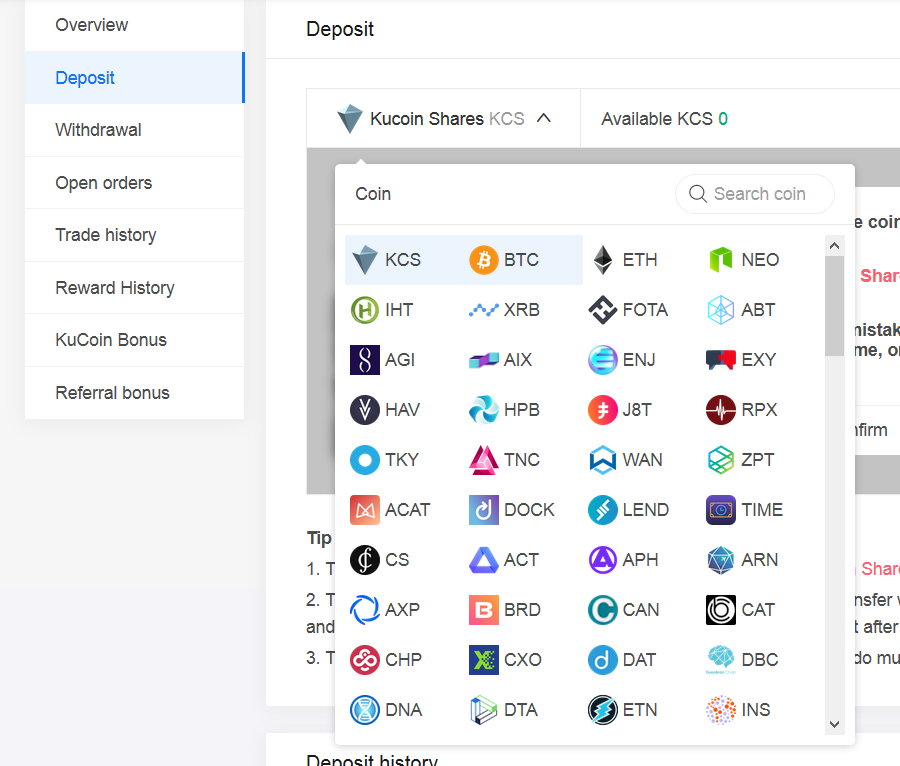Choose the ETN Electroneum coin icon

pyautogui.click(x=603, y=710)
